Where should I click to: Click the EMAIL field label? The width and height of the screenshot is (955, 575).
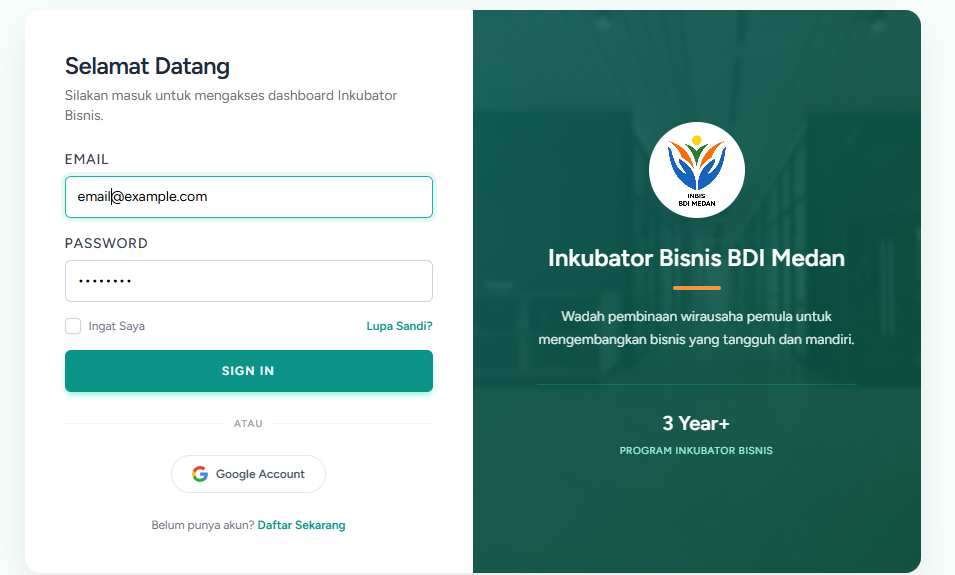[86, 159]
